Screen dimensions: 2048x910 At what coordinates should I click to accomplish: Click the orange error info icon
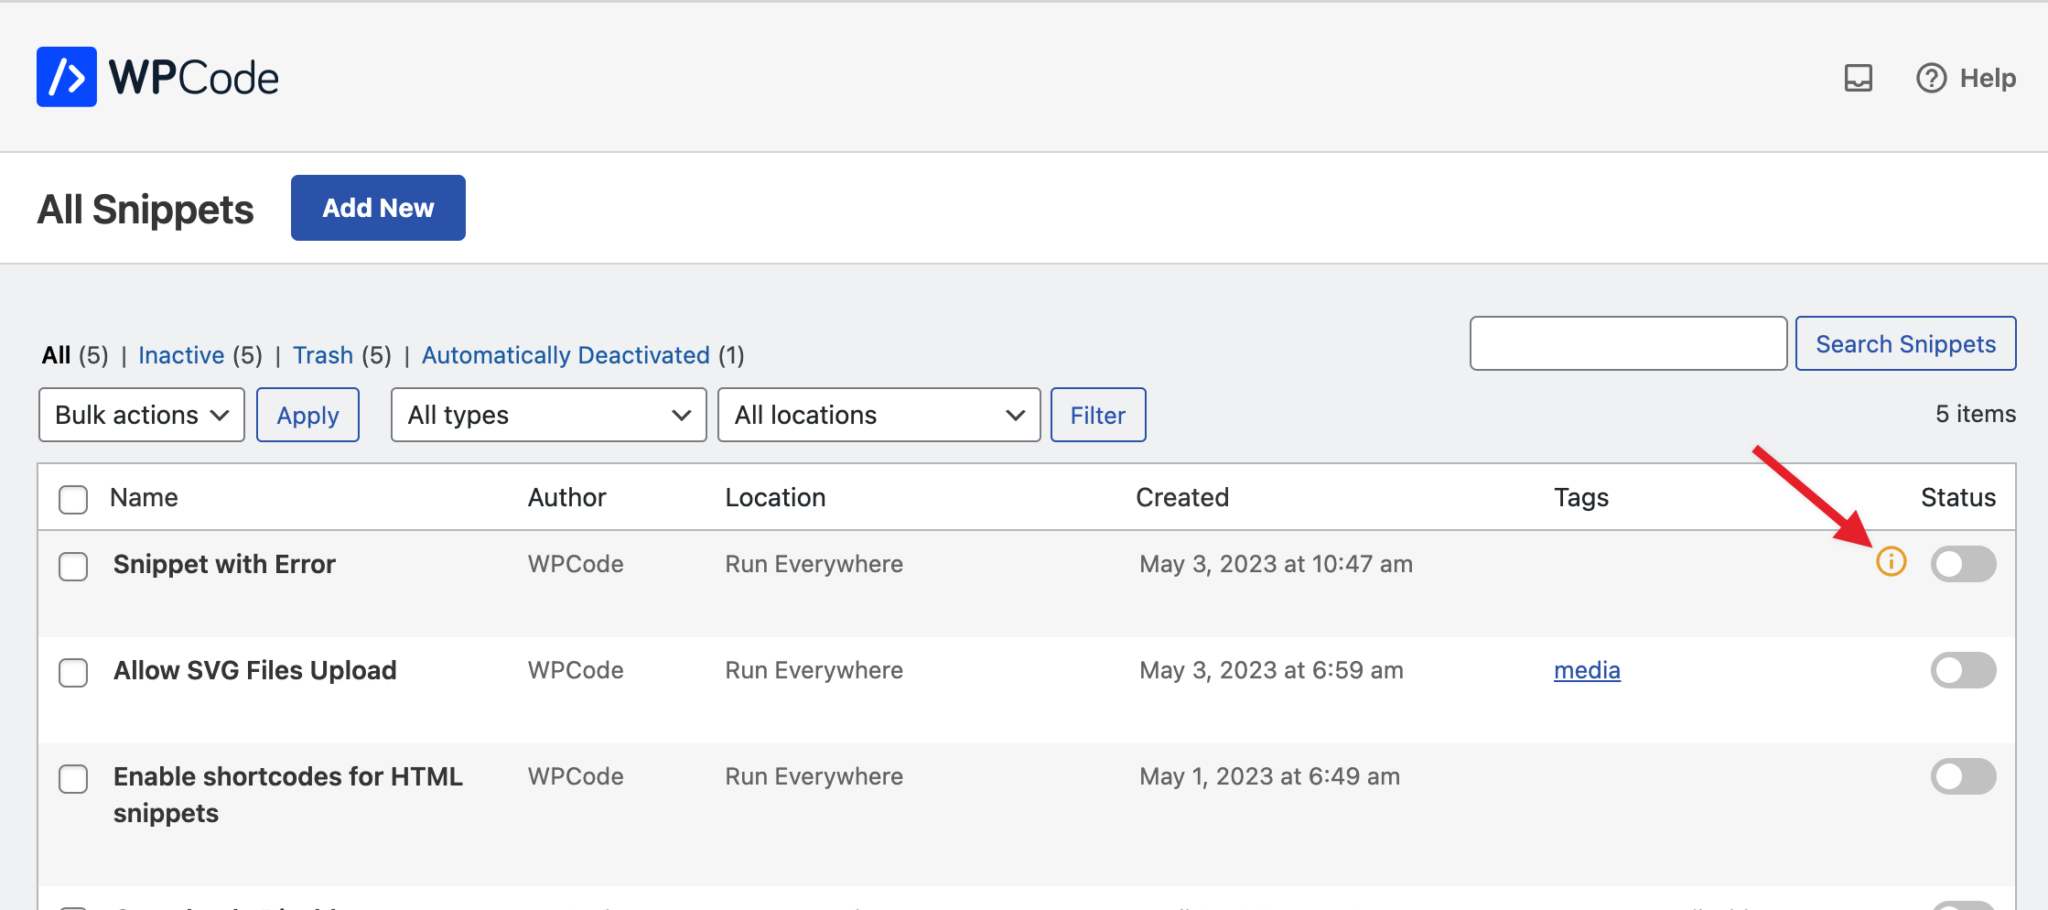1891,562
